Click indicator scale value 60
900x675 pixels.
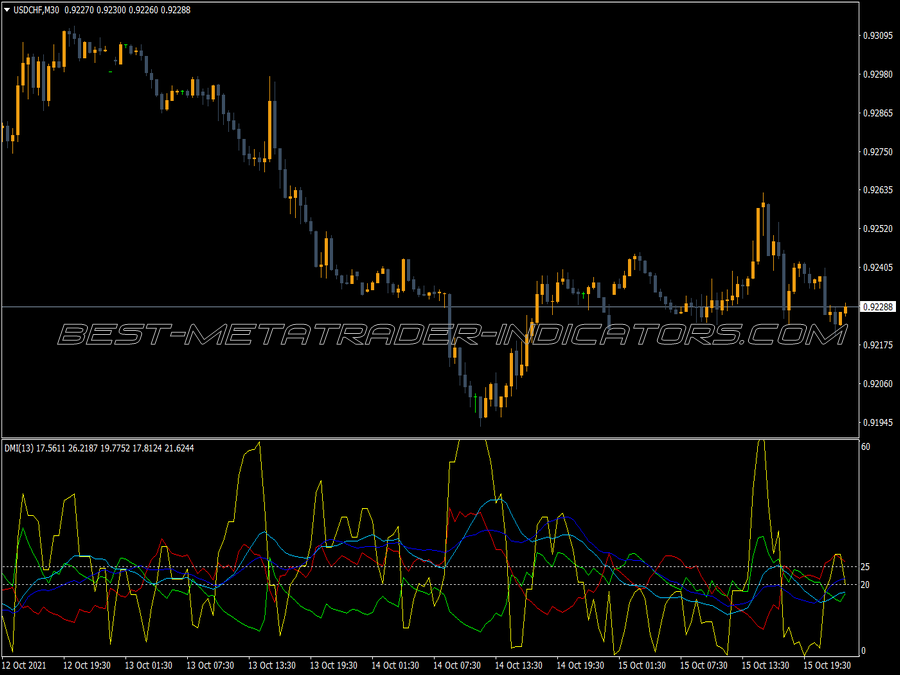(866, 447)
